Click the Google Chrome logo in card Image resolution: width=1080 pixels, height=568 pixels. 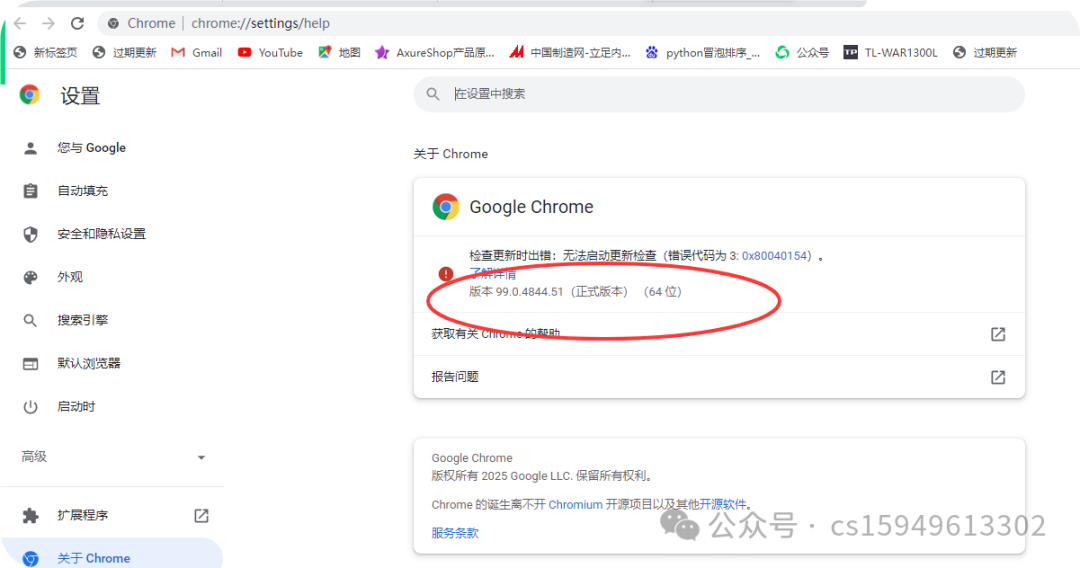pos(446,207)
